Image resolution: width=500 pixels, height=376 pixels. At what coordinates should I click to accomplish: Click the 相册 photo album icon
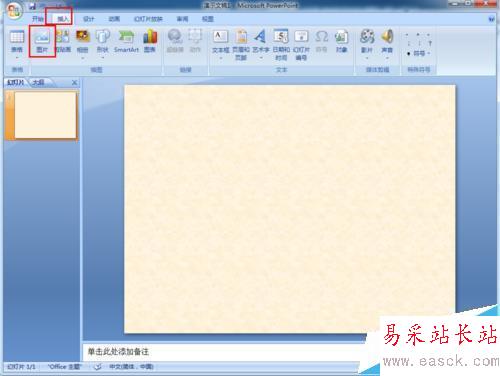click(x=83, y=37)
